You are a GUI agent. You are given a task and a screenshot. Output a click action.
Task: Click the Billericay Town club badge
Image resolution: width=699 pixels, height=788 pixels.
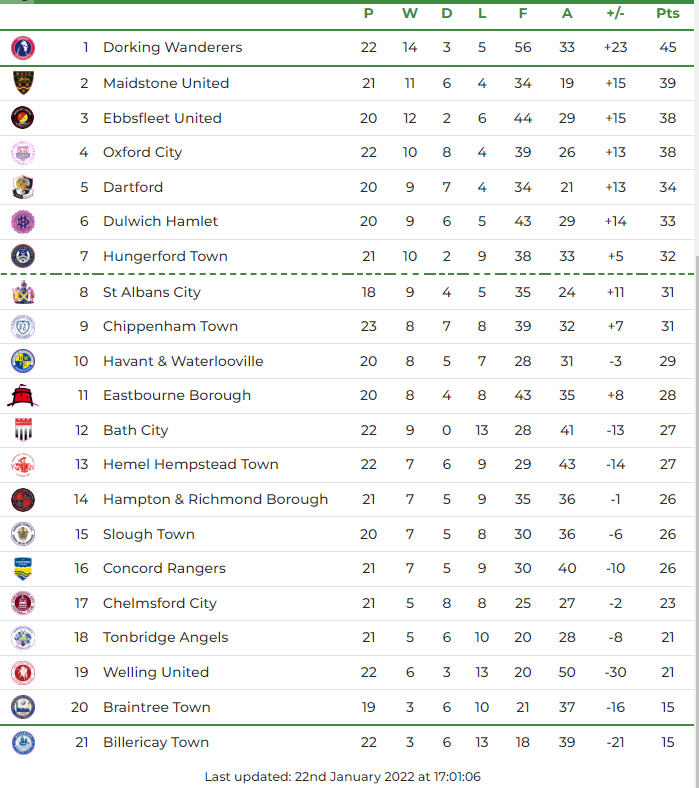pos(22,742)
